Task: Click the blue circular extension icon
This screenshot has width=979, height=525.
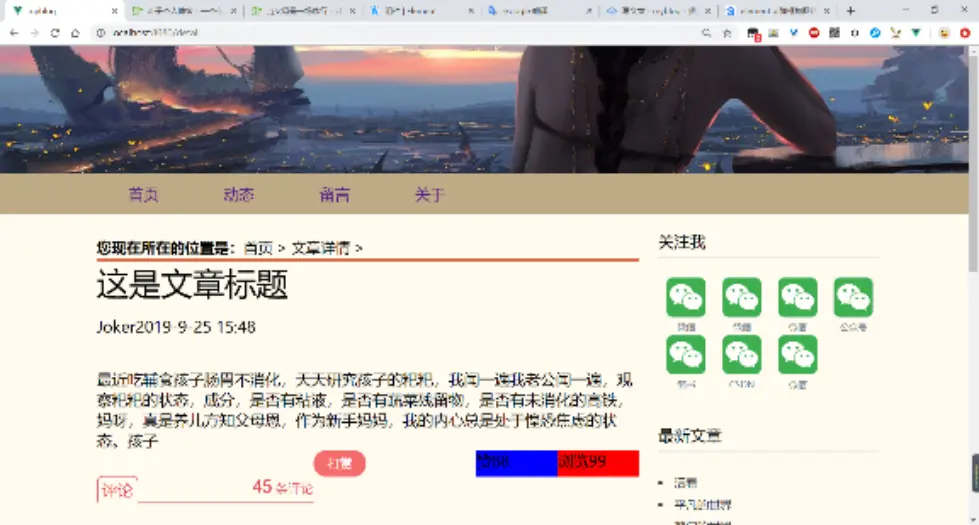Action: coord(875,33)
